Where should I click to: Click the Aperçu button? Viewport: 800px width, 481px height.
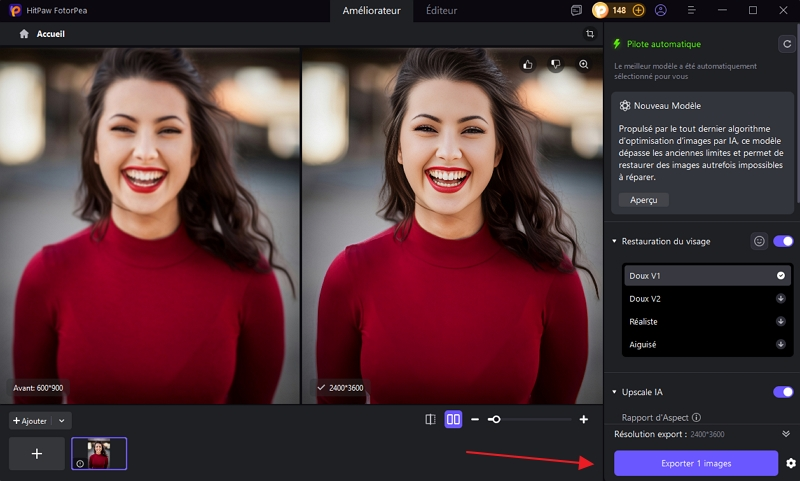(x=644, y=200)
